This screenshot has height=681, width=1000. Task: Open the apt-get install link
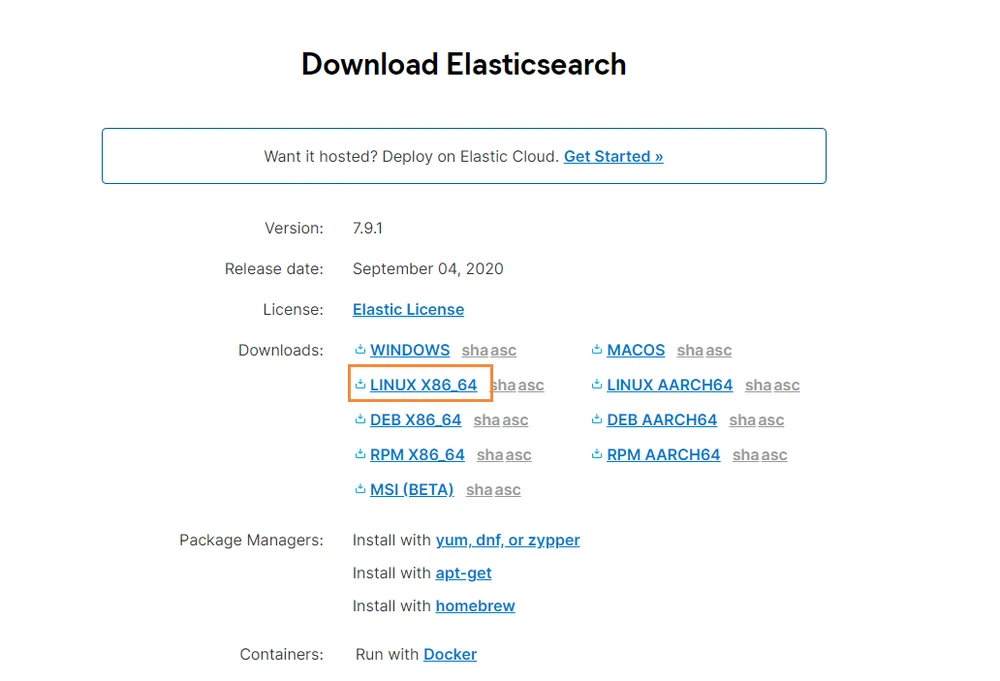tap(464, 573)
